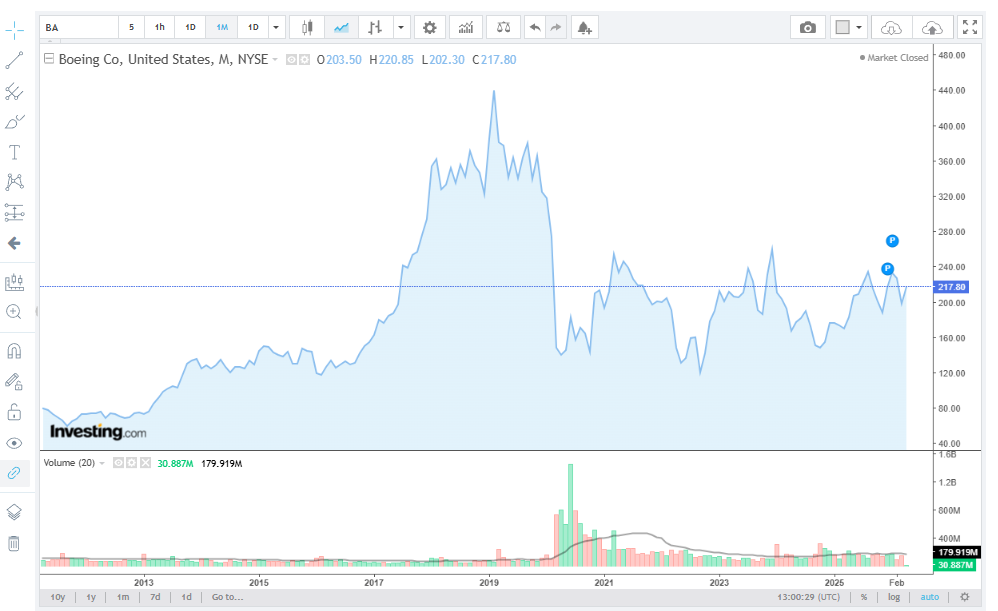Select the trend line drawing tool
Image resolution: width=998 pixels, height=611 pixels.
point(14,61)
